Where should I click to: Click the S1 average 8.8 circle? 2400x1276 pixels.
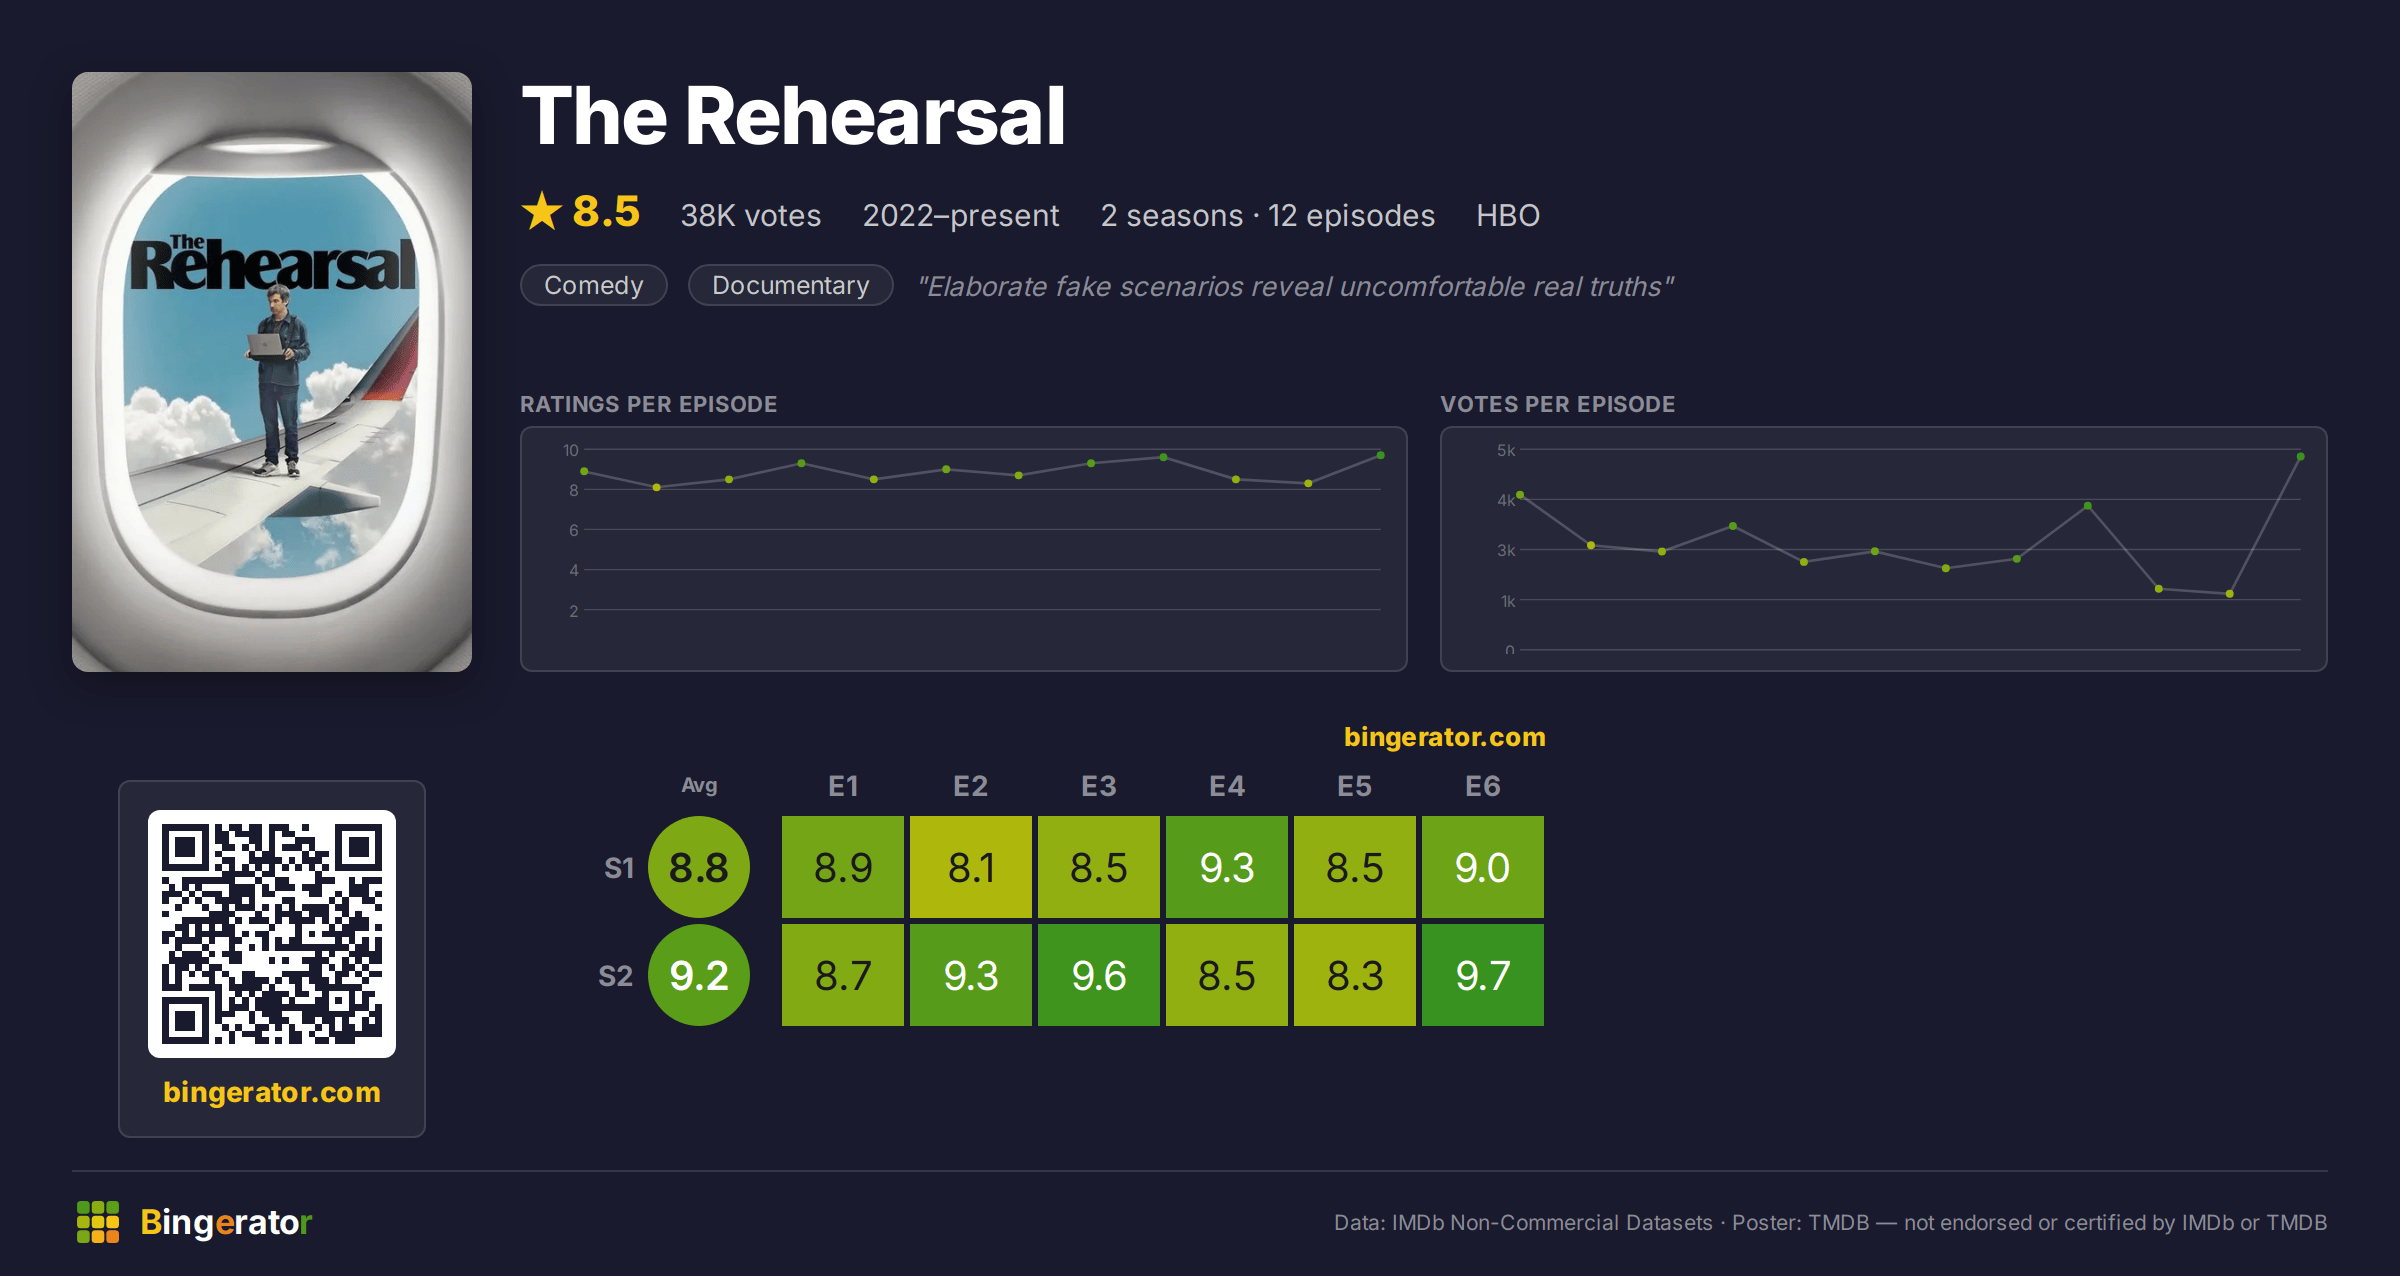point(699,867)
